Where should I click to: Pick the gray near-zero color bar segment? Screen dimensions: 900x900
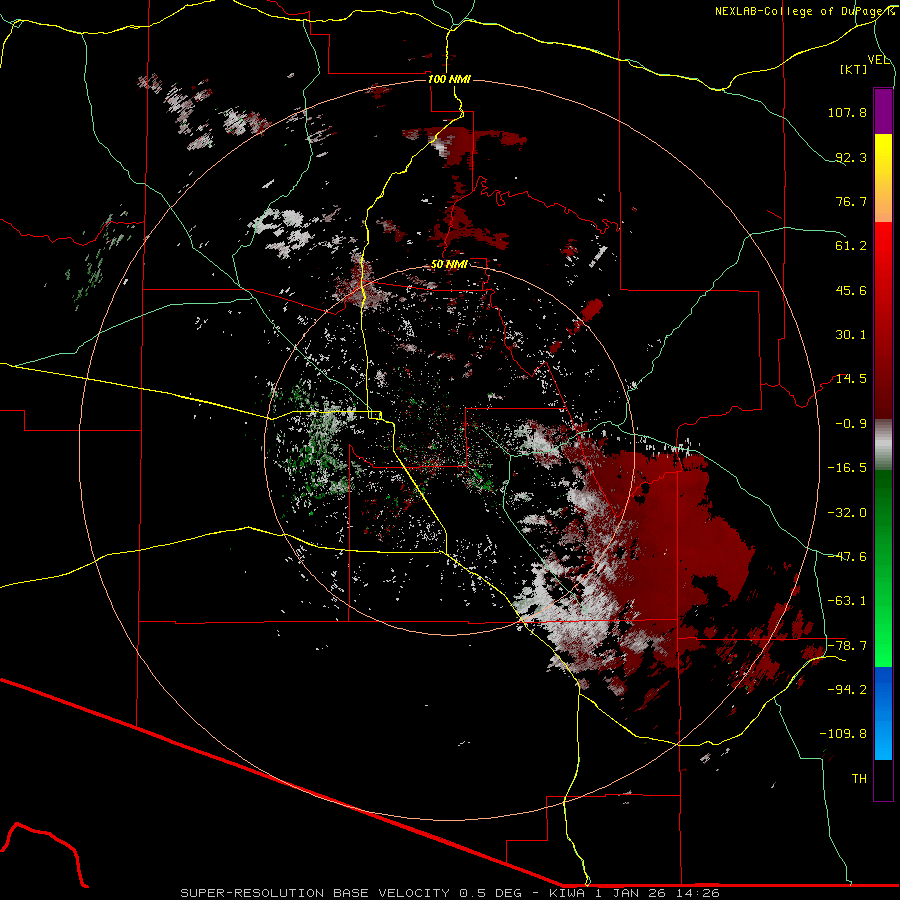tap(883, 445)
